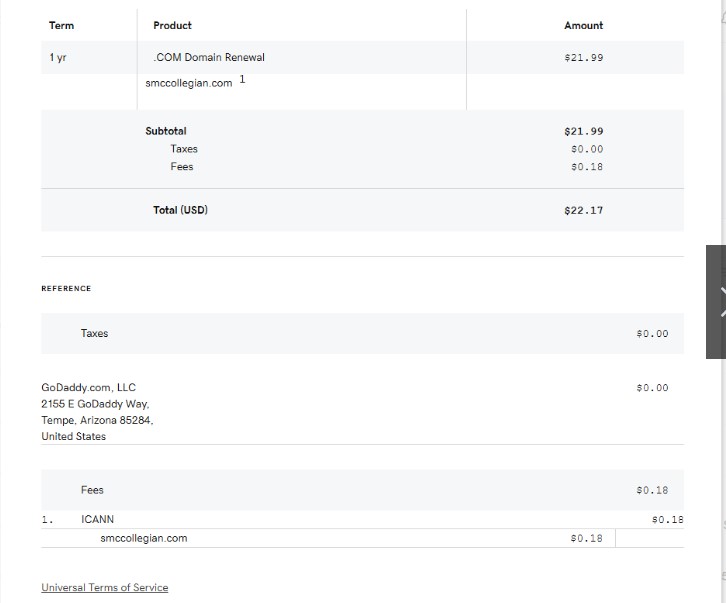This screenshot has width=726, height=603.
Task: Click the Fees heading in the Reference section
Action: point(92,490)
